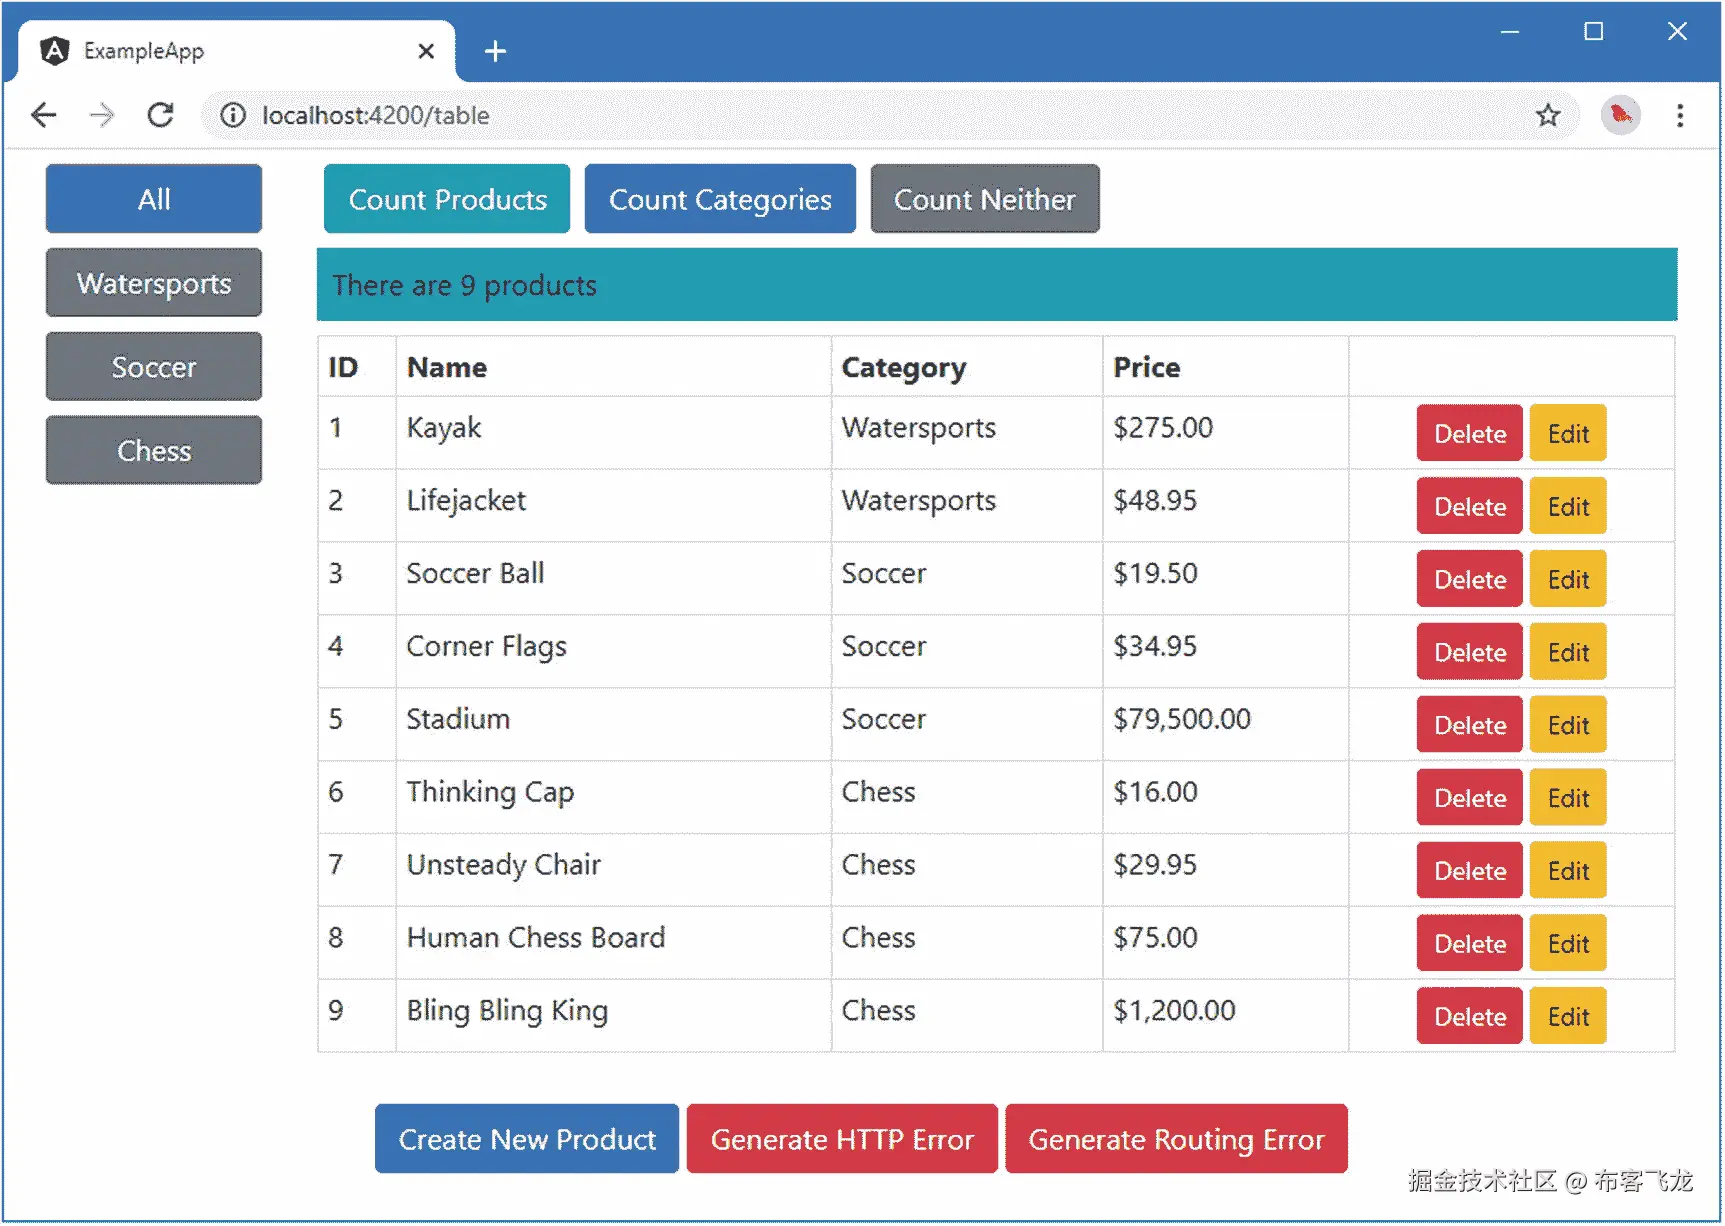Filter products by Soccer category
The width and height of the screenshot is (1725, 1226).
tap(154, 367)
